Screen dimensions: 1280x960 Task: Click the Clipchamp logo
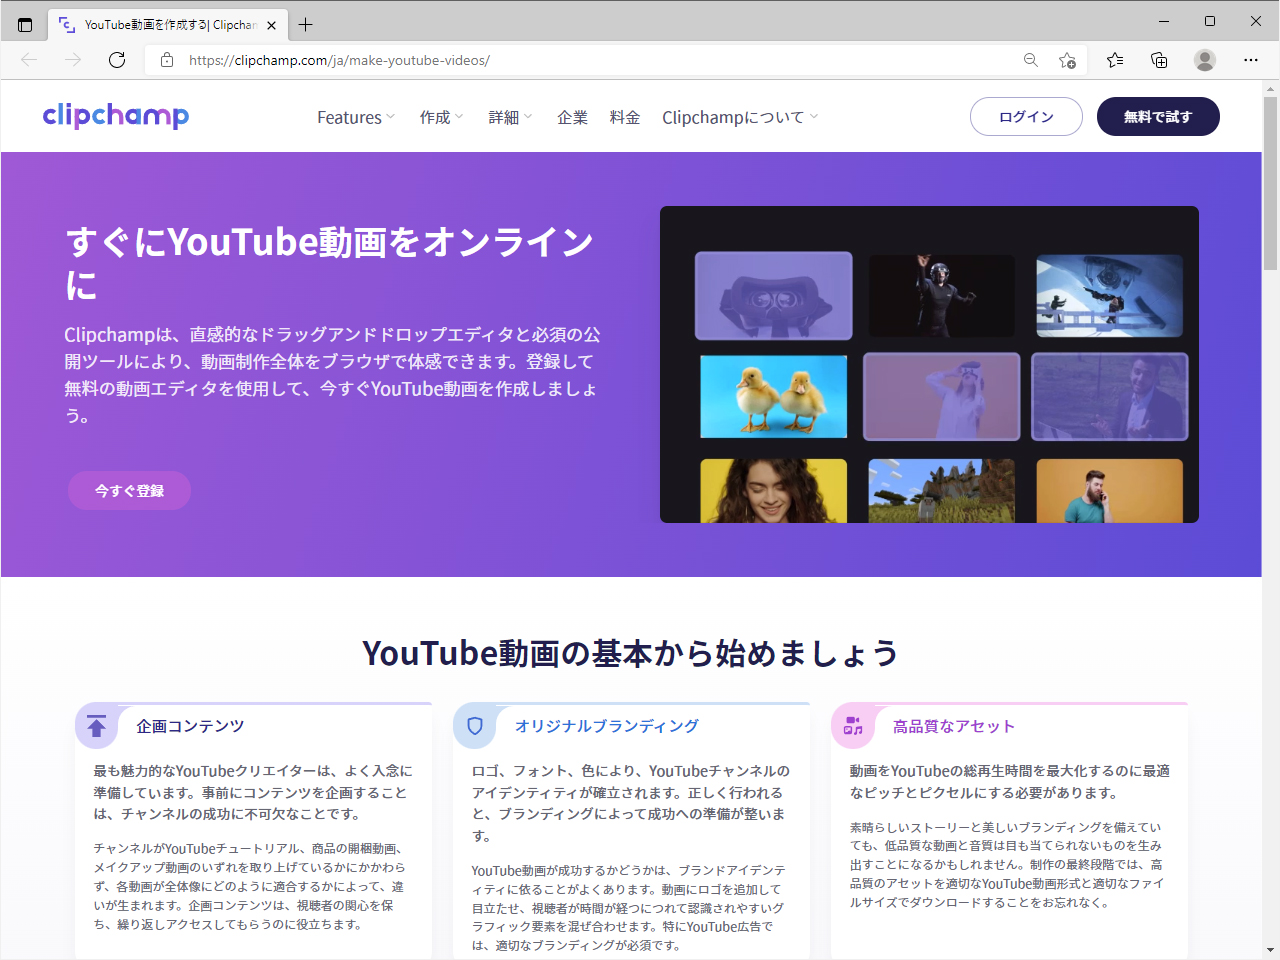(x=115, y=116)
